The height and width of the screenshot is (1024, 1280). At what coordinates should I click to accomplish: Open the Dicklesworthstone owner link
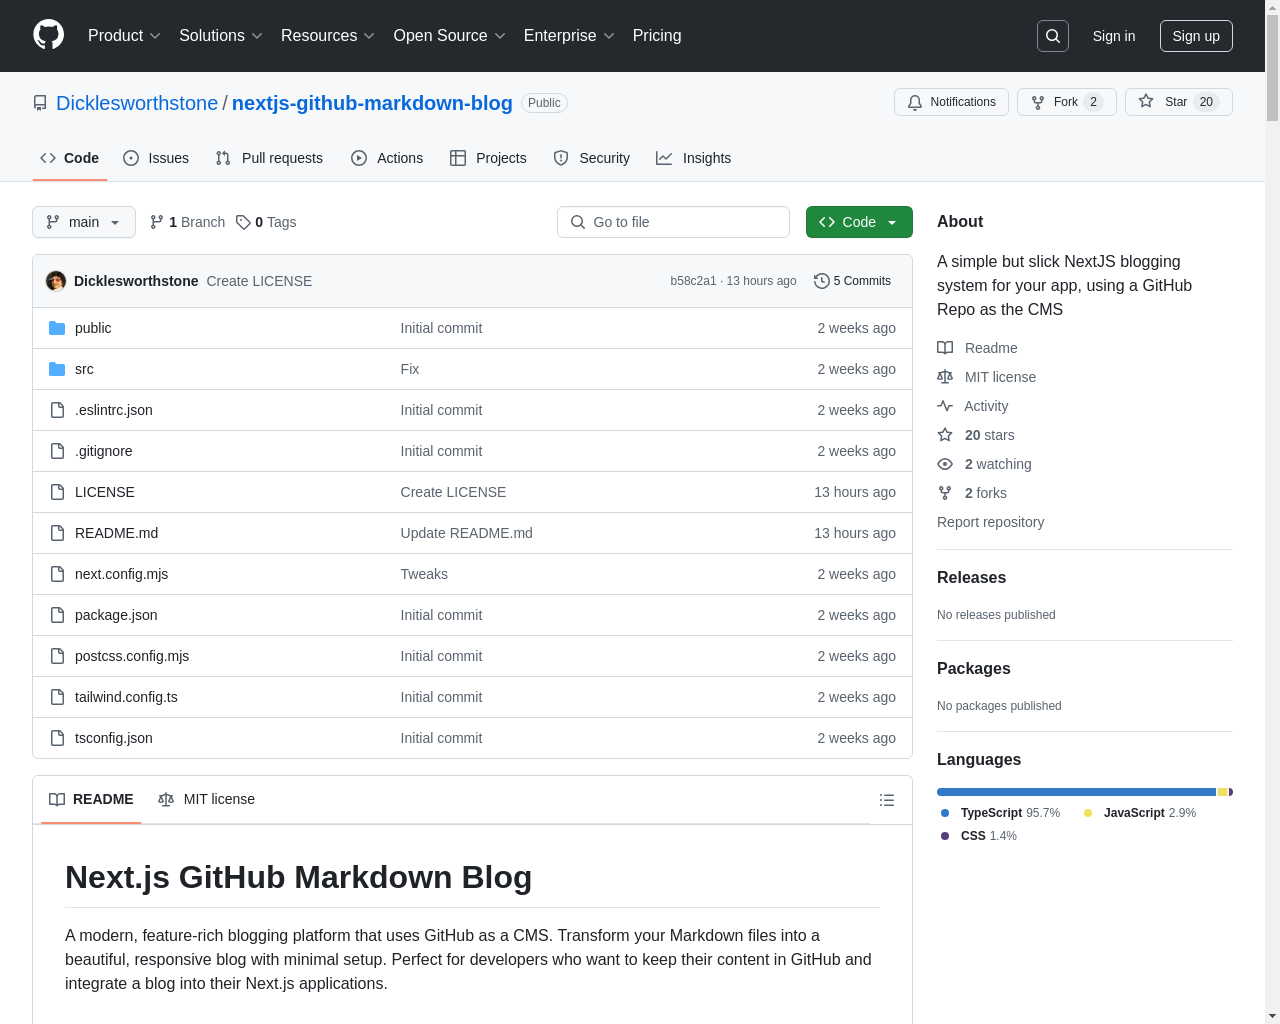pos(137,103)
